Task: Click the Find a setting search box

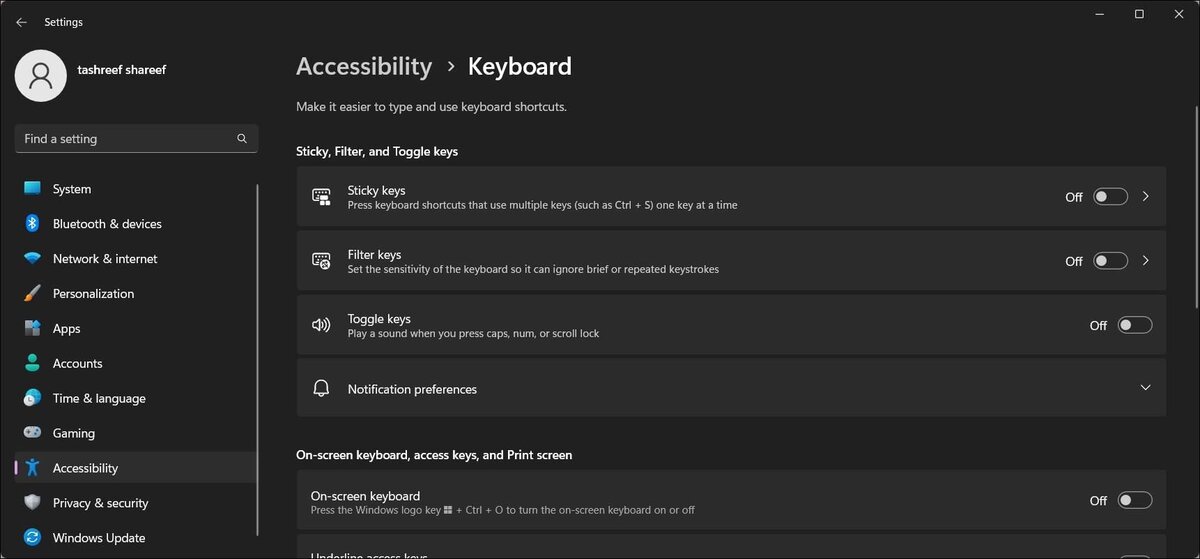Action: click(136, 139)
